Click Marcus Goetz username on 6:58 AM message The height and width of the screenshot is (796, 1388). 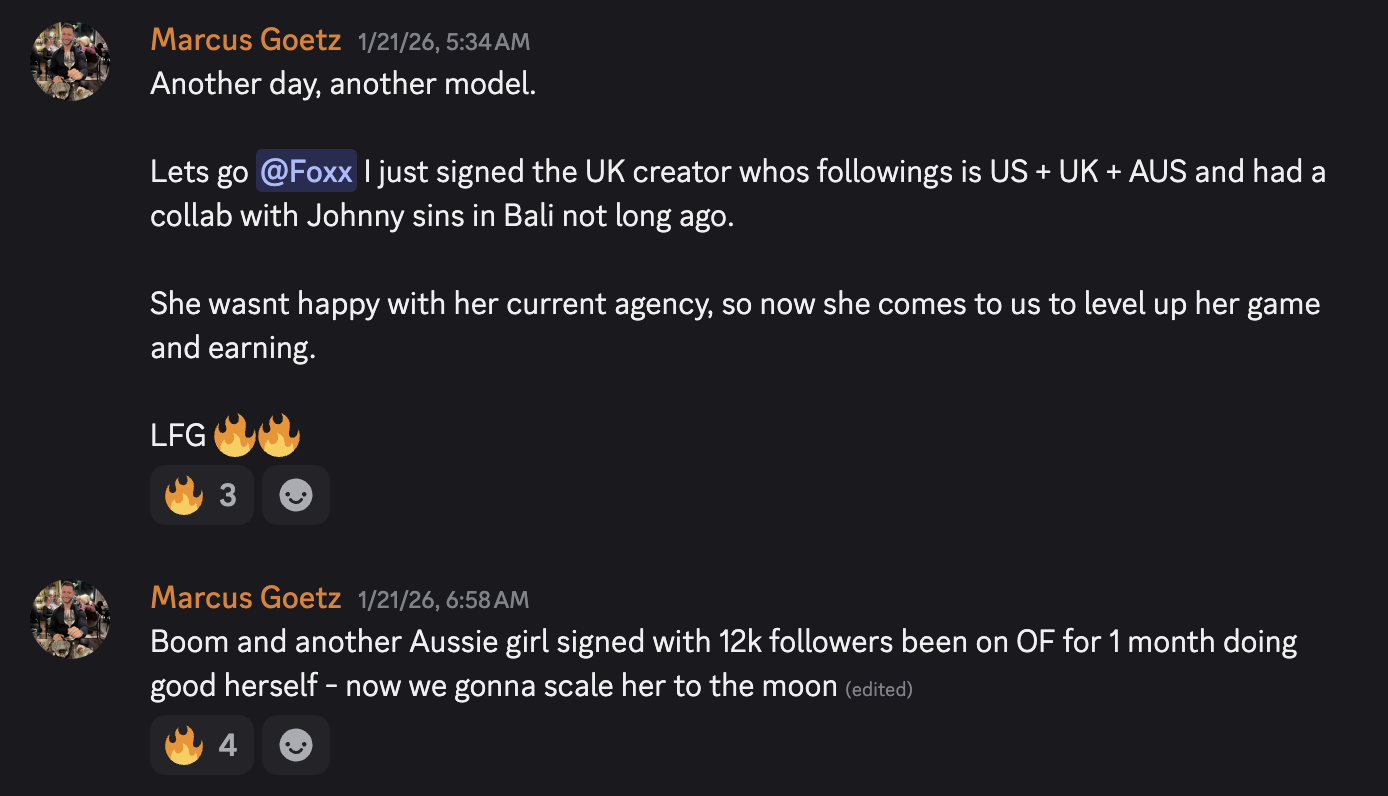click(246, 598)
